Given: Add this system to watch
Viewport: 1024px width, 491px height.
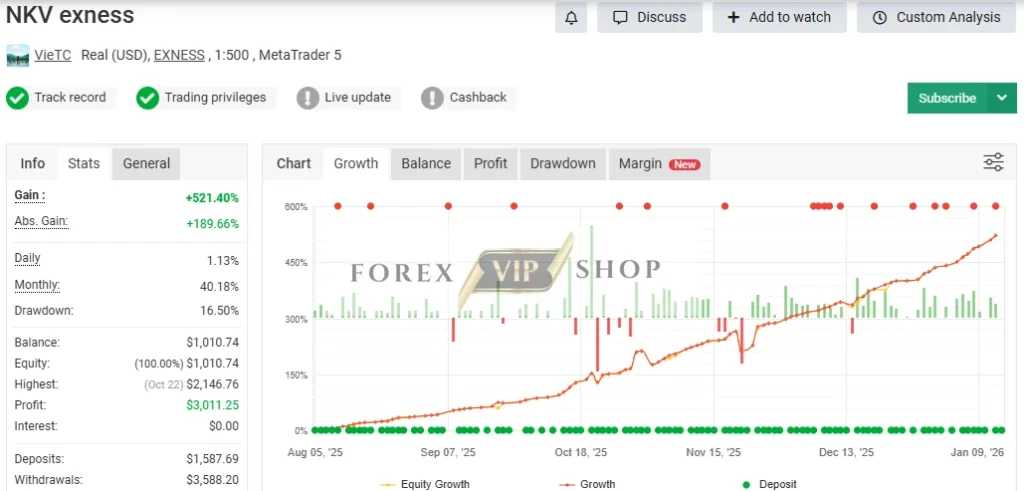Looking at the screenshot, I should (x=779, y=18).
